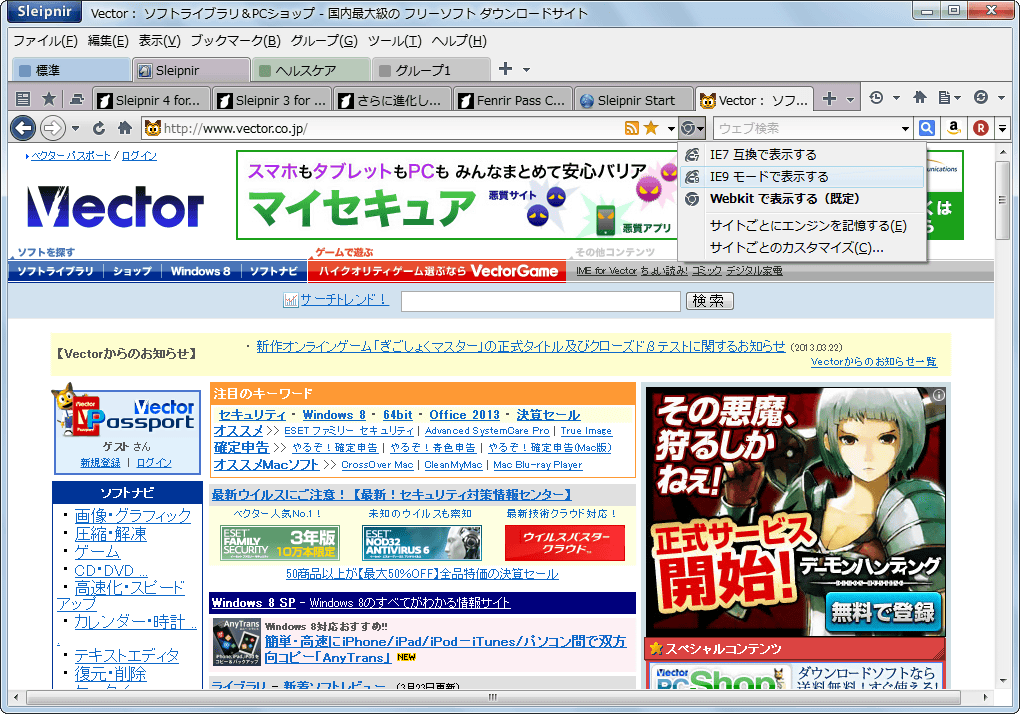The width and height of the screenshot is (1020, 714).
Task: Click the RSS feed icon in address bar
Action: pos(632,128)
